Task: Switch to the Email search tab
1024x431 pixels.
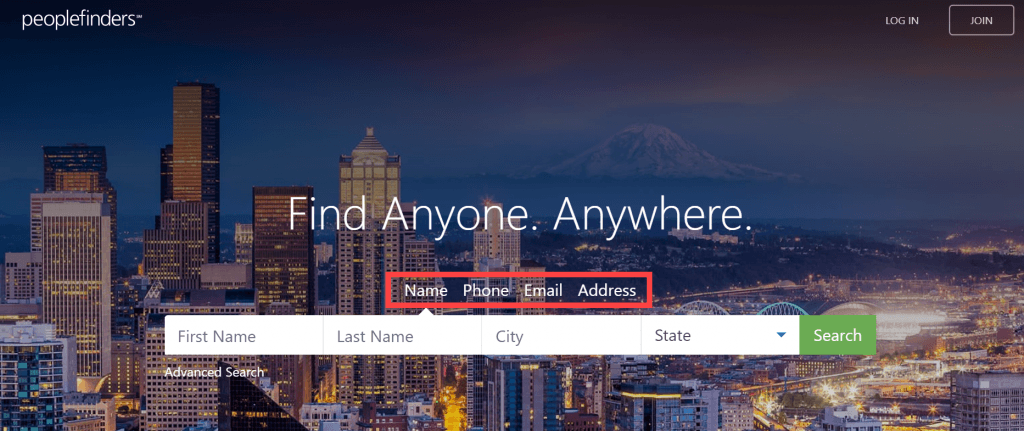Action: click(543, 291)
